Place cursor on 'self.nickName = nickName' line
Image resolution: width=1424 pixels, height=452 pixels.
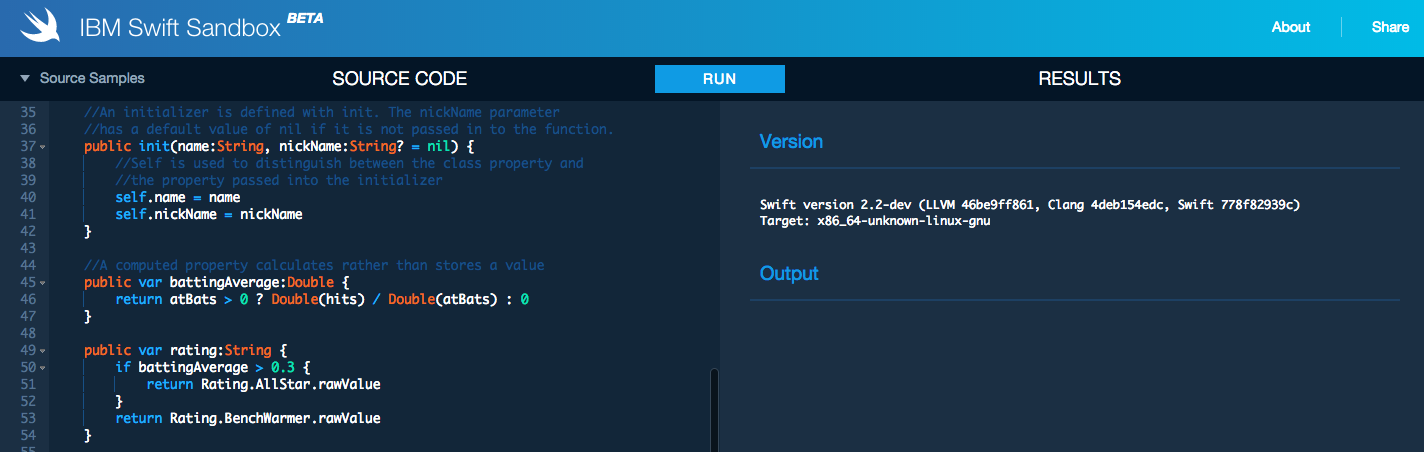tap(209, 214)
